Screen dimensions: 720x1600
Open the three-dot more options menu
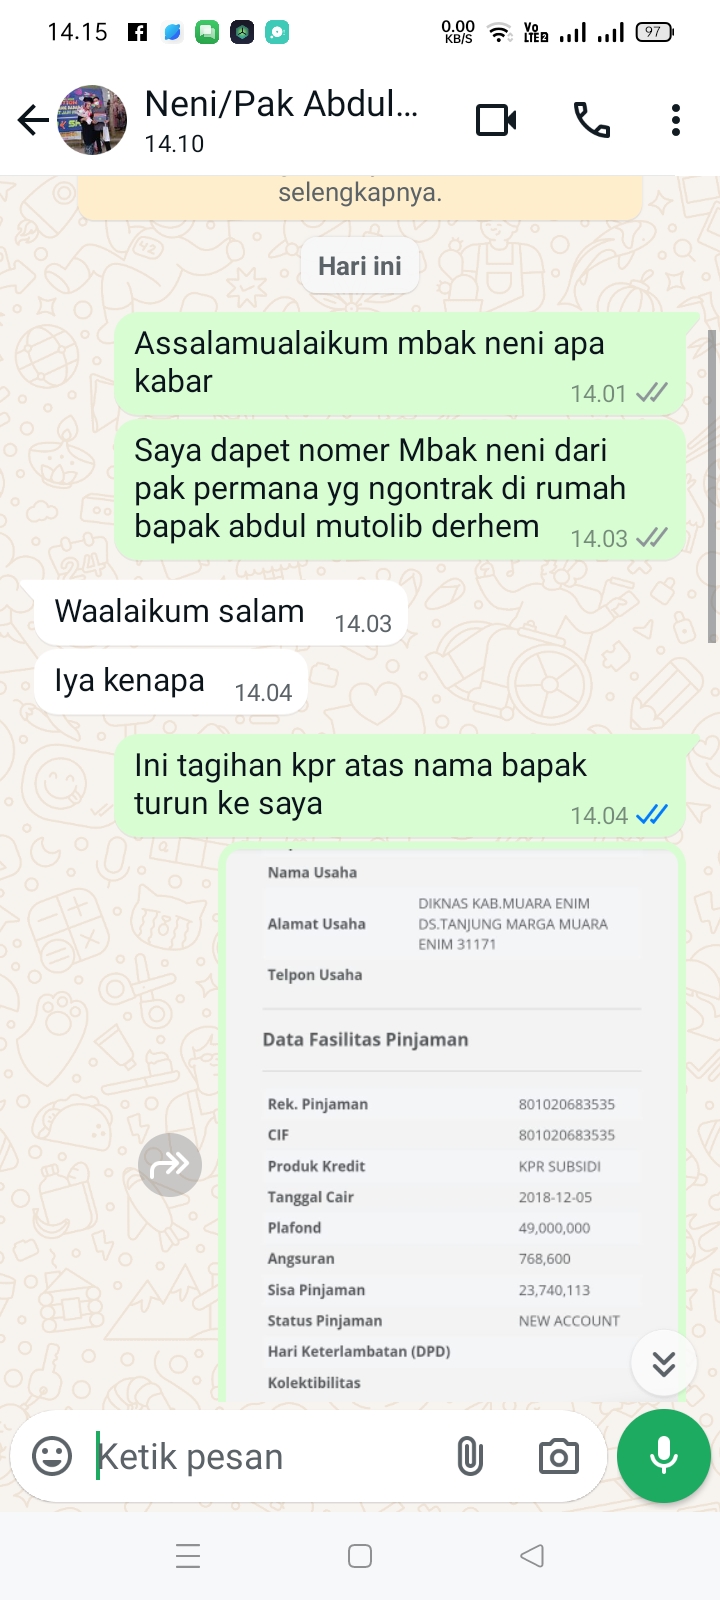tap(676, 120)
